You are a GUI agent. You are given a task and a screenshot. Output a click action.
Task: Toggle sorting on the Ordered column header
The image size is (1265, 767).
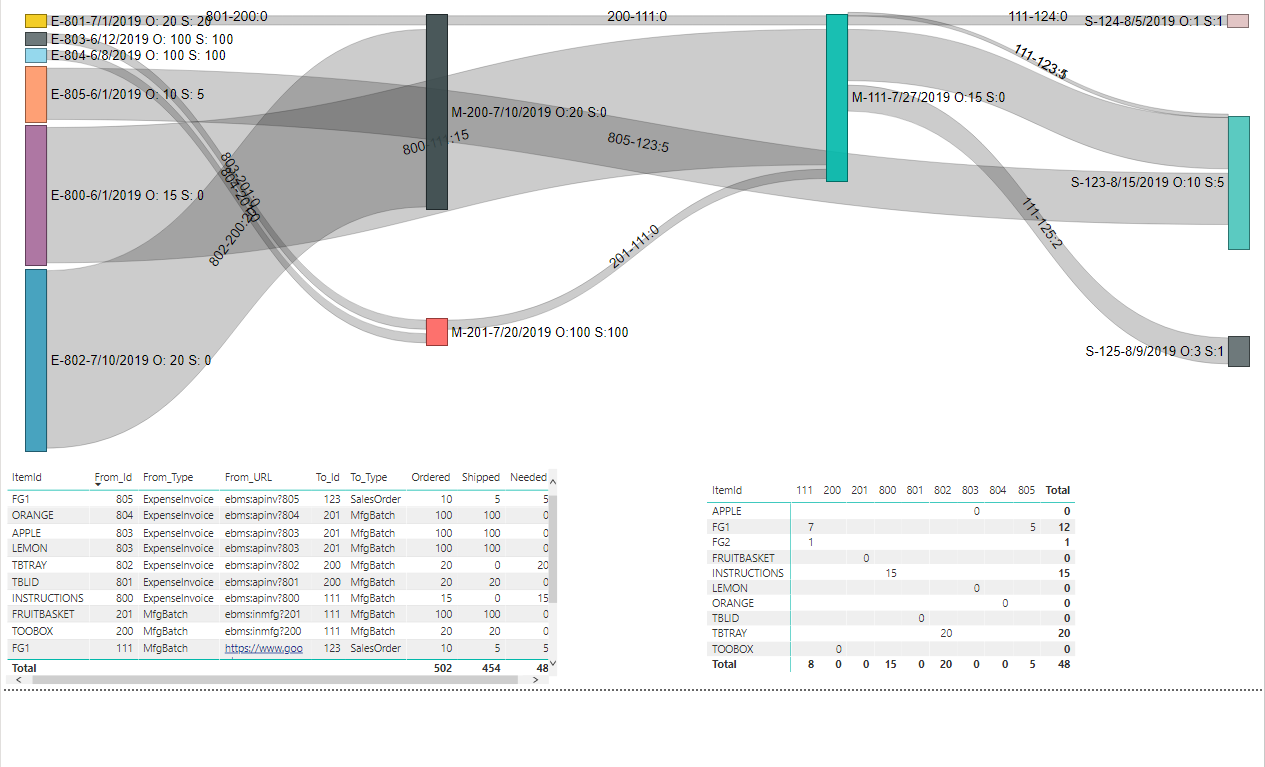coord(430,477)
